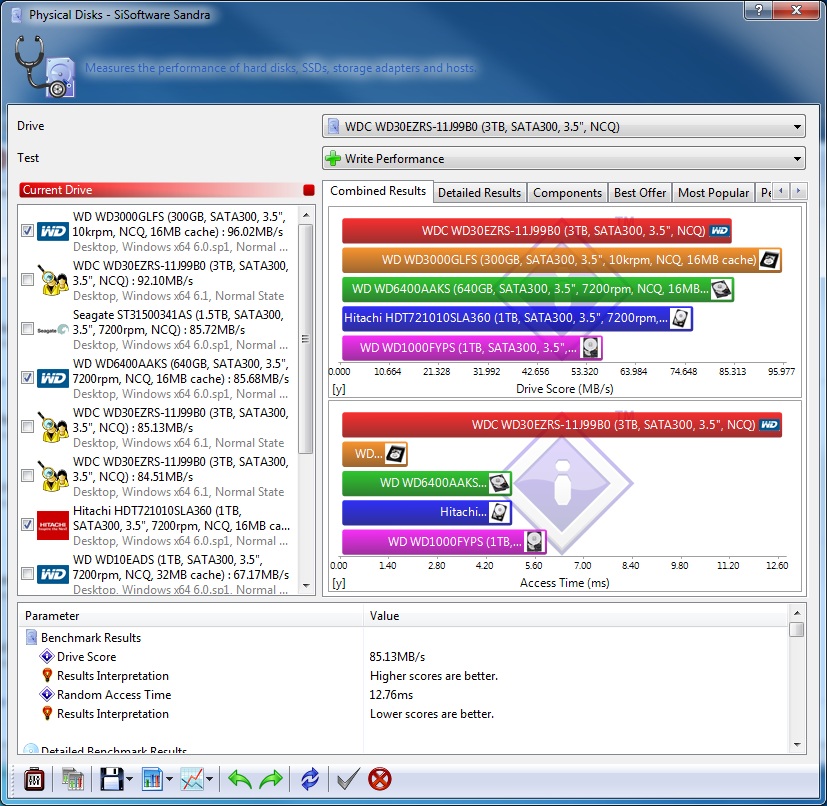Click the stethoscope disk icon in header
827x806 pixels.
[45, 67]
